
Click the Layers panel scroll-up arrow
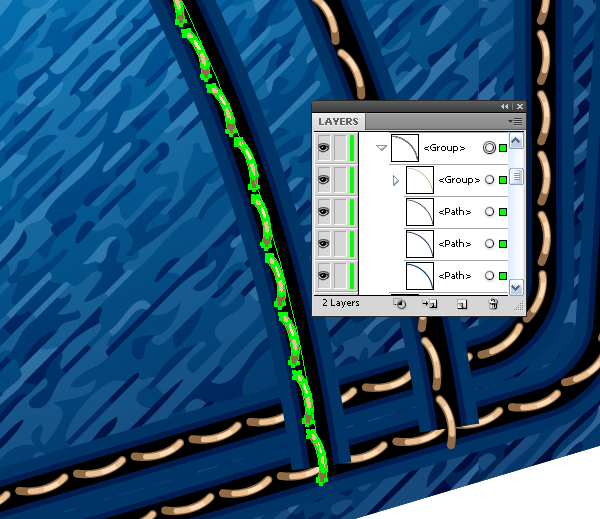point(516,141)
